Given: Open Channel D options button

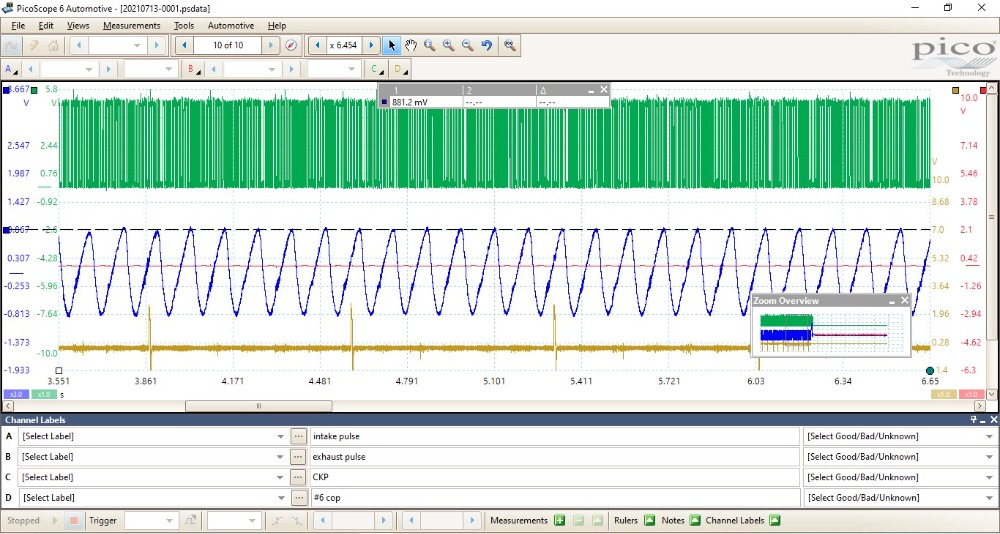Looking at the screenshot, I should tap(401, 69).
